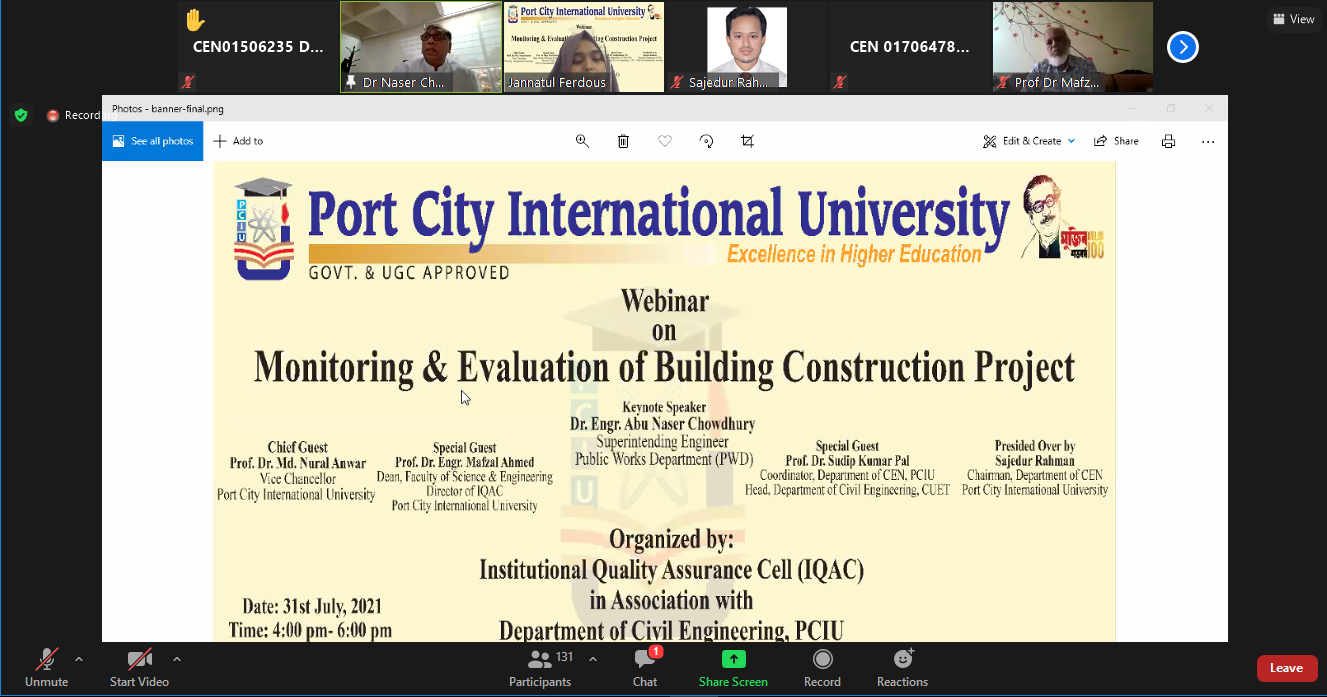
Task: Click Share in Photos toolbar
Action: tap(1116, 141)
